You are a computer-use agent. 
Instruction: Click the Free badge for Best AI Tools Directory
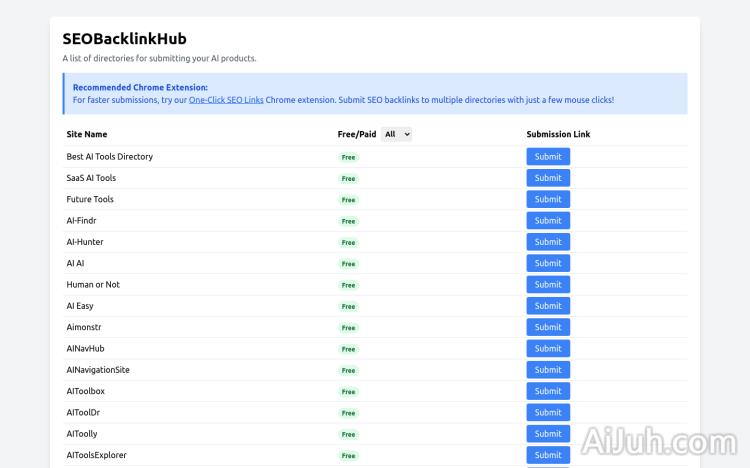348,157
